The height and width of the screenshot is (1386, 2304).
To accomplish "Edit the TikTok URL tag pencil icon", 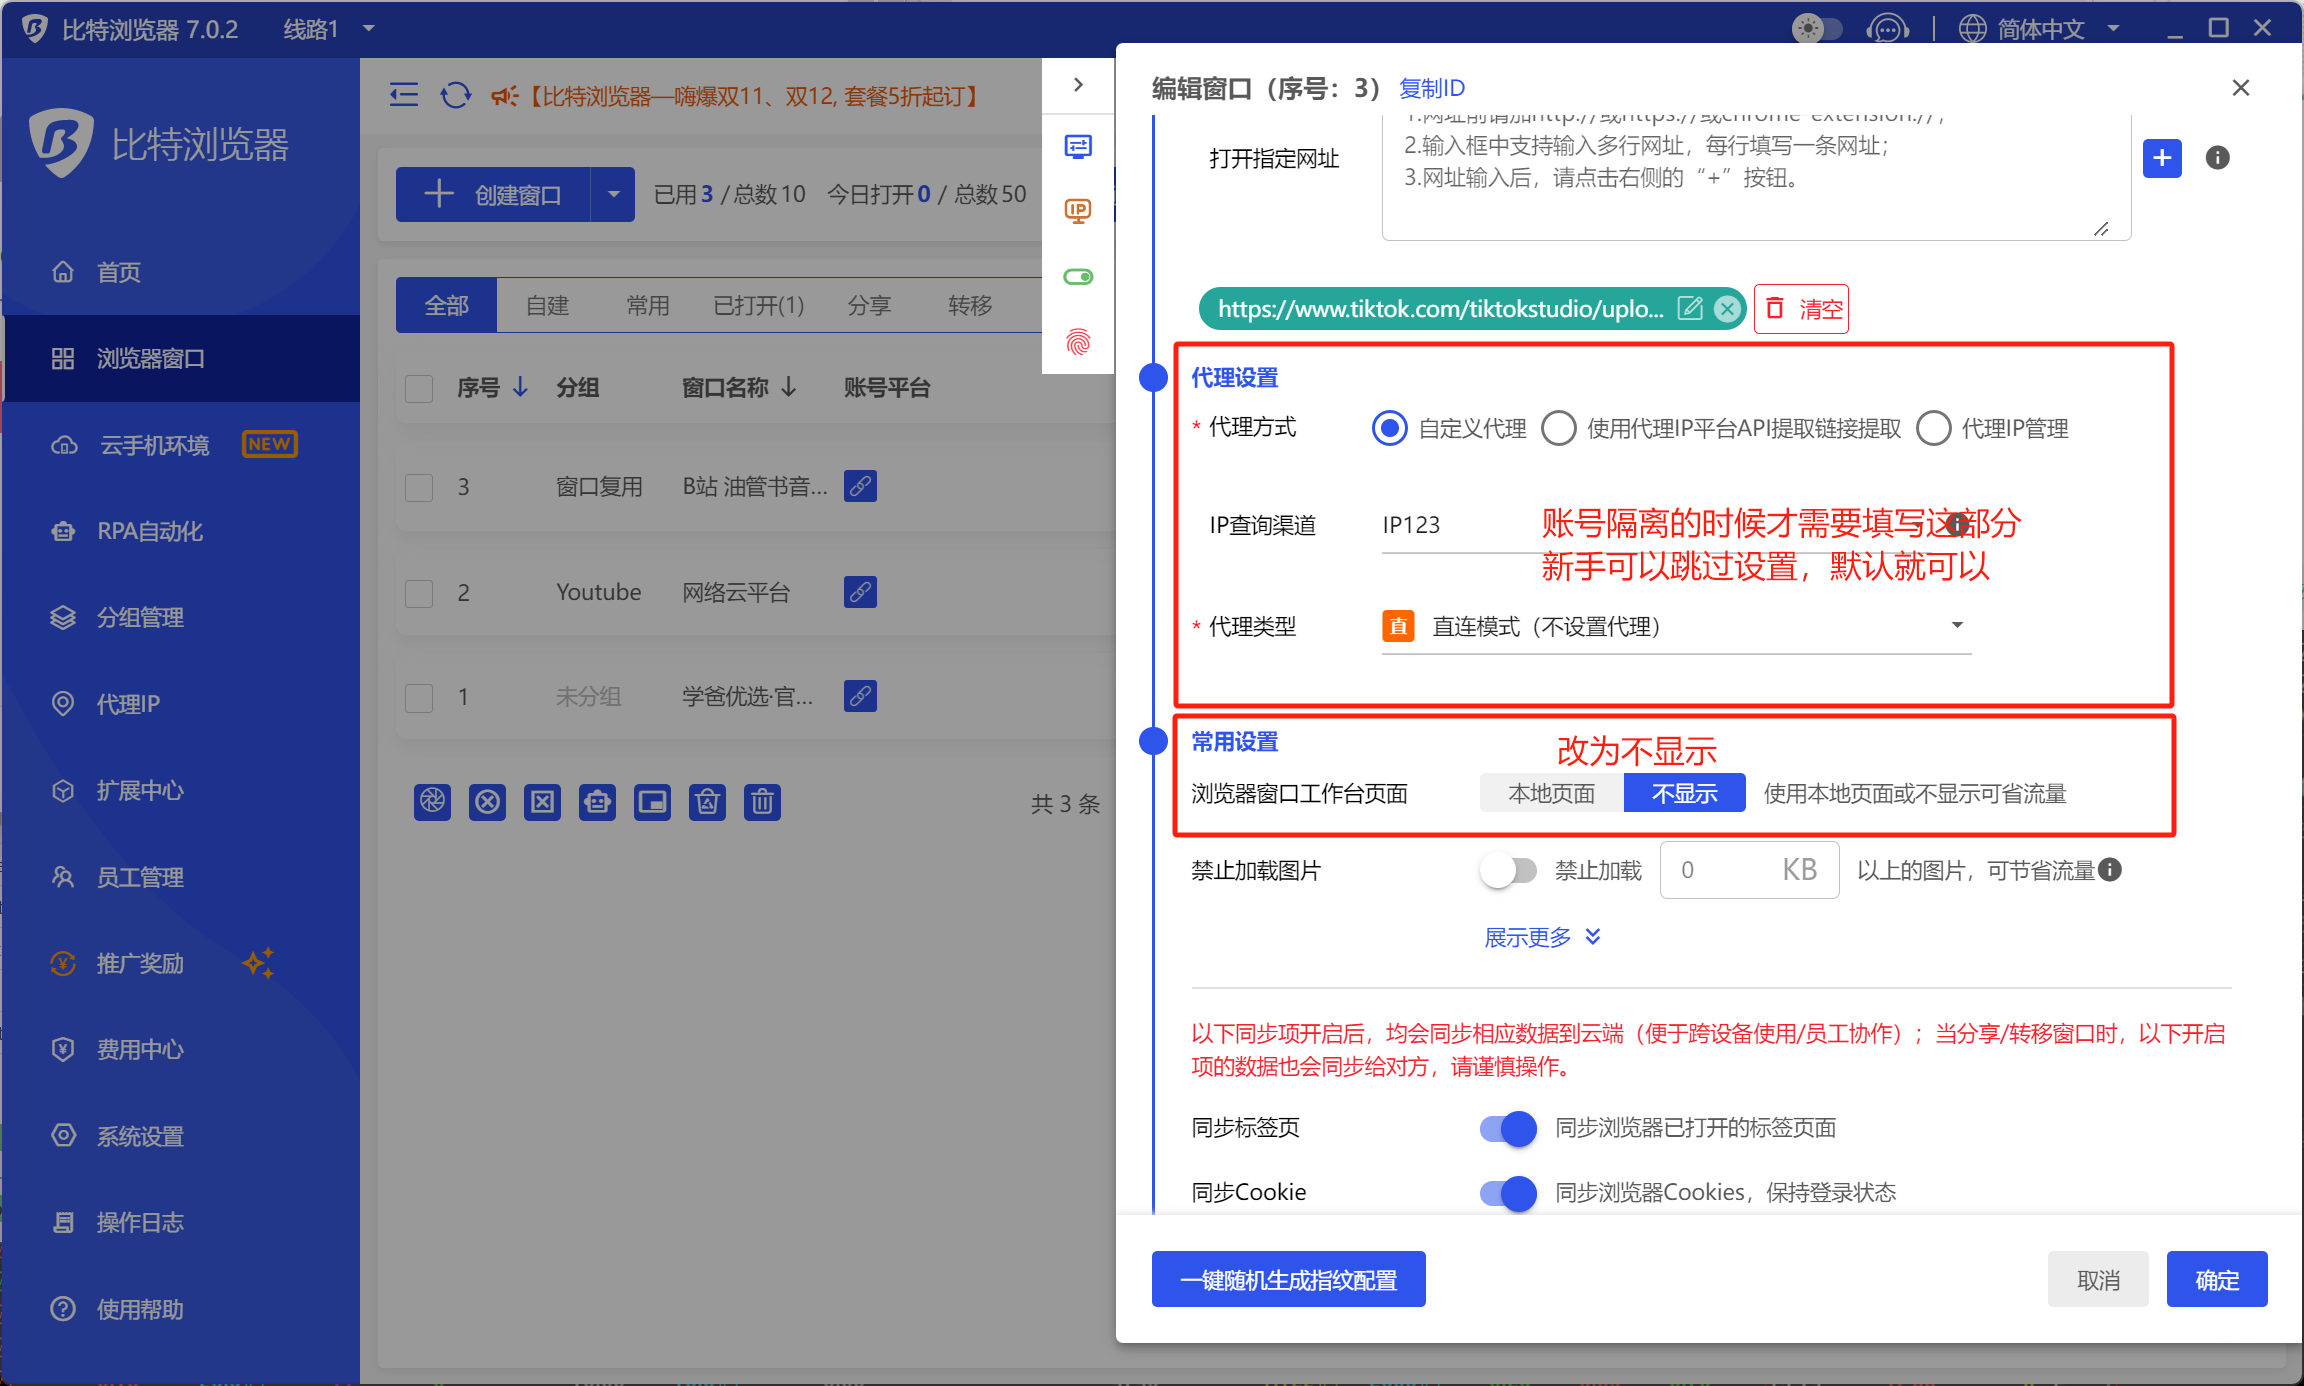I will click(x=1690, y=308).
